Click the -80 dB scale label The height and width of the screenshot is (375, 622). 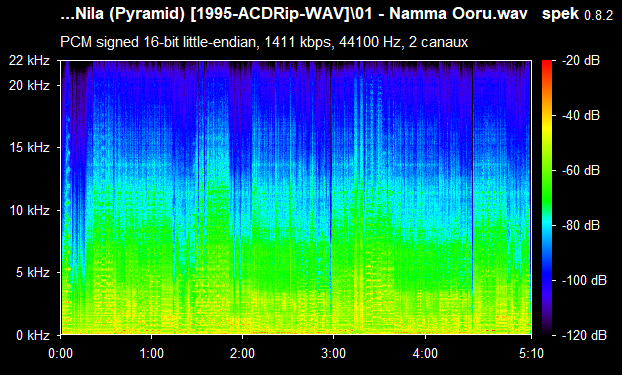[581, 225]
